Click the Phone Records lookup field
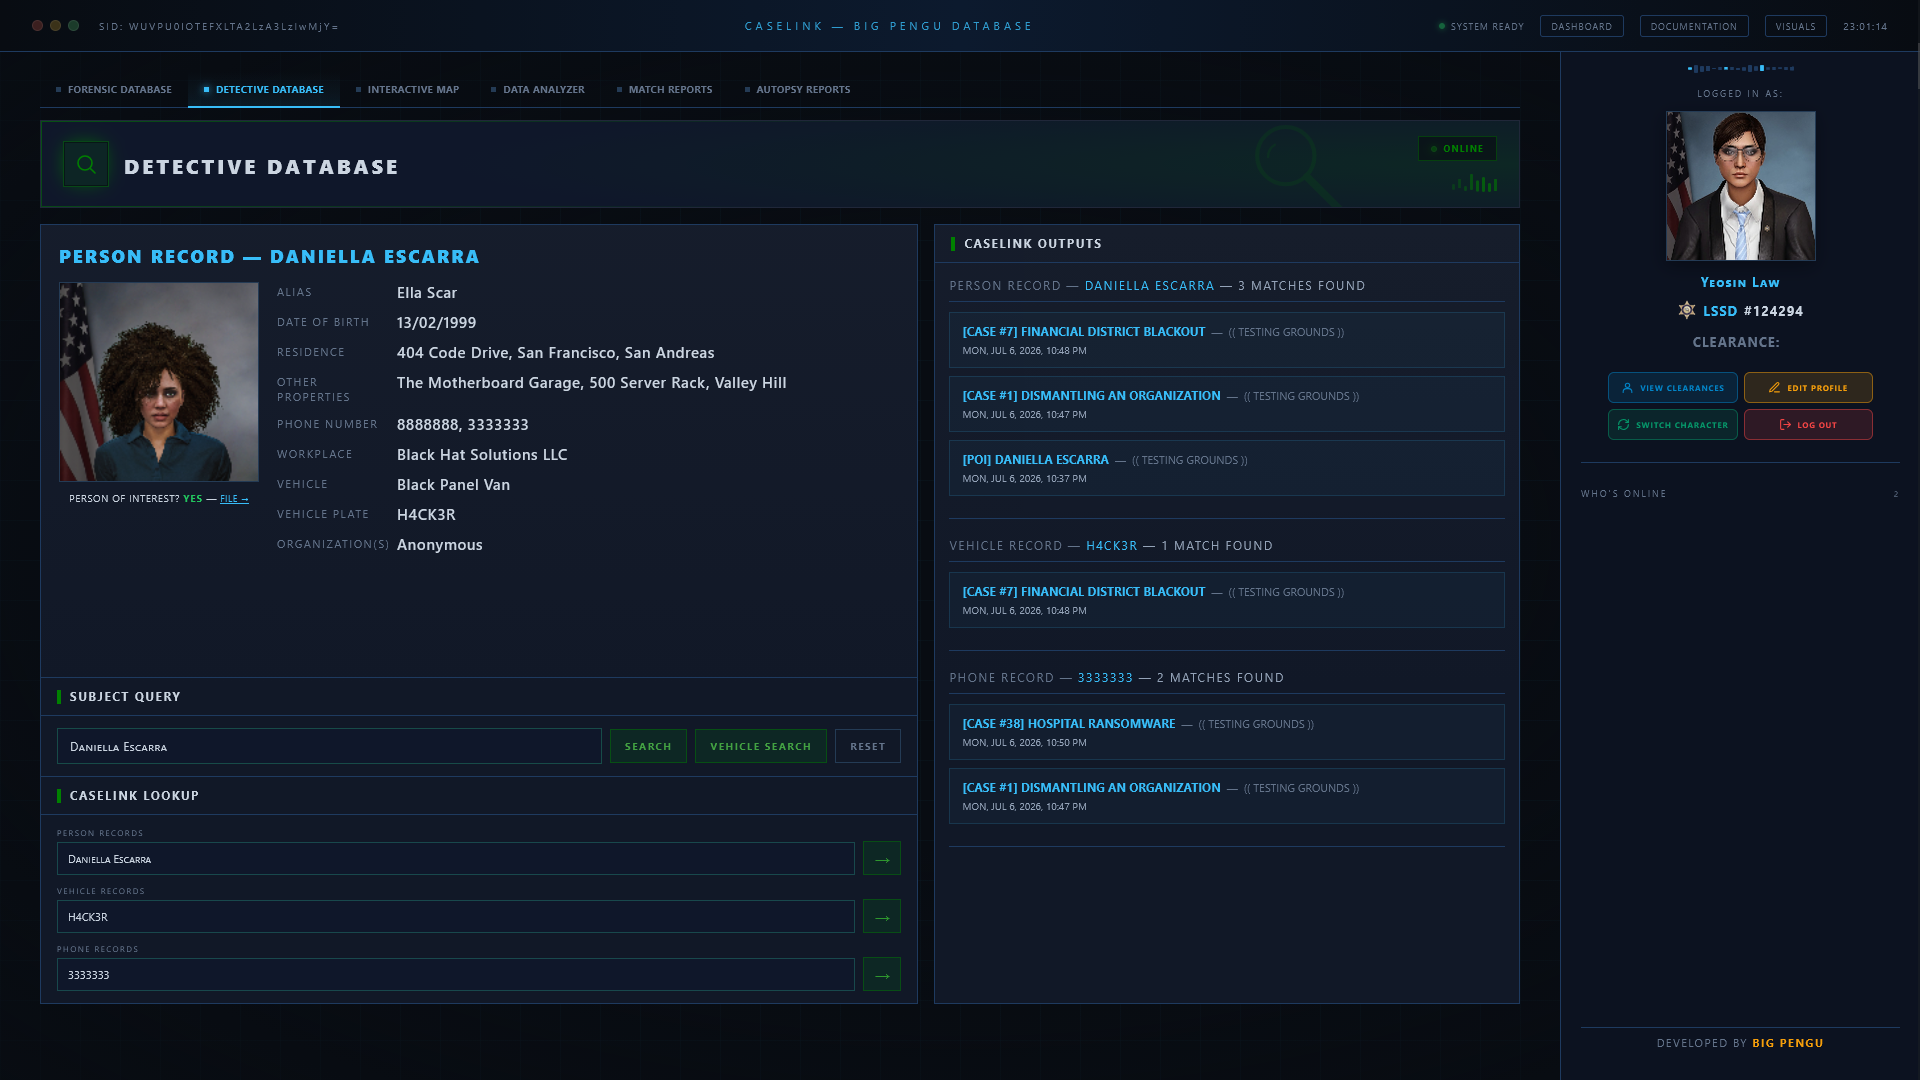Viewport: 1920px width, 1080px height. point(456,975)
